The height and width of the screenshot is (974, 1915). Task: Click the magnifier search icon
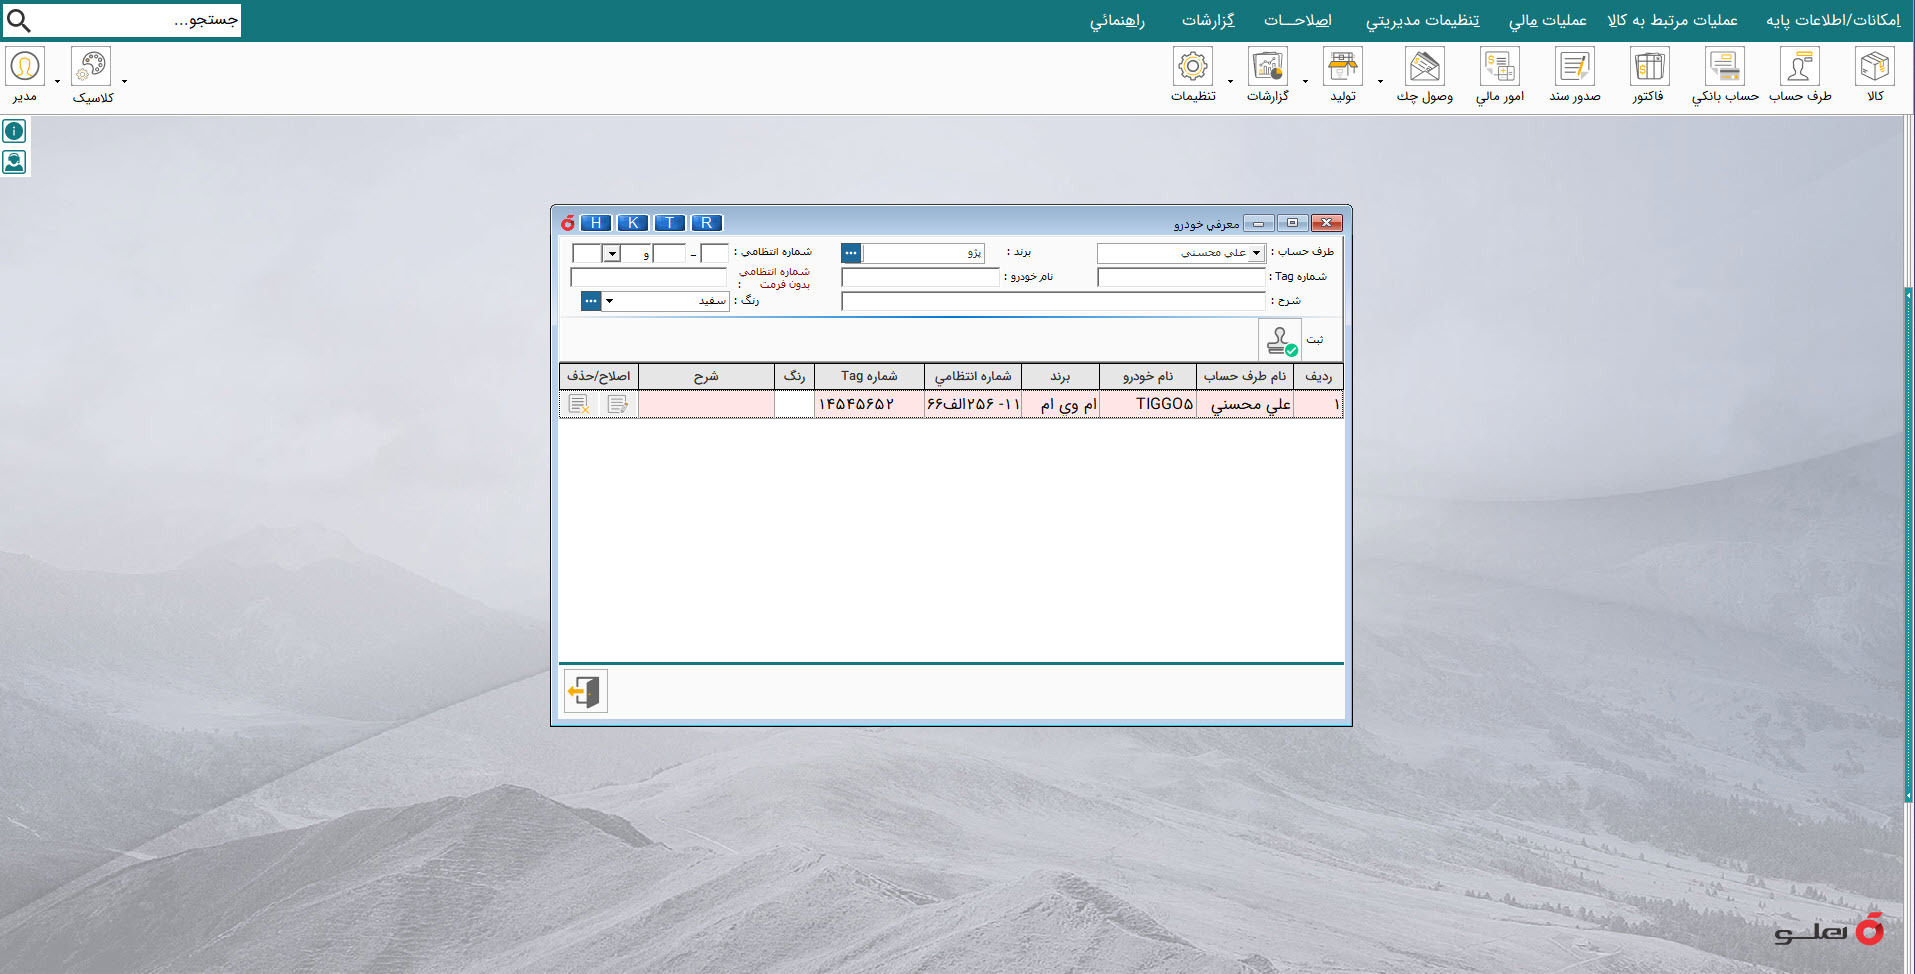tap(19, 20)
